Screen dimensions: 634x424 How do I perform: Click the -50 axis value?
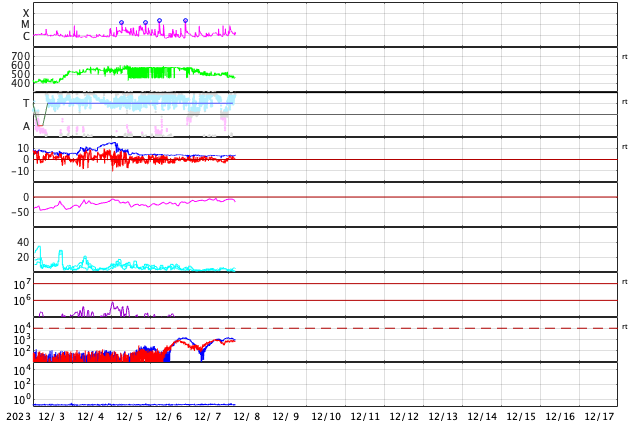pyautogui.click(x=20, y=212)
